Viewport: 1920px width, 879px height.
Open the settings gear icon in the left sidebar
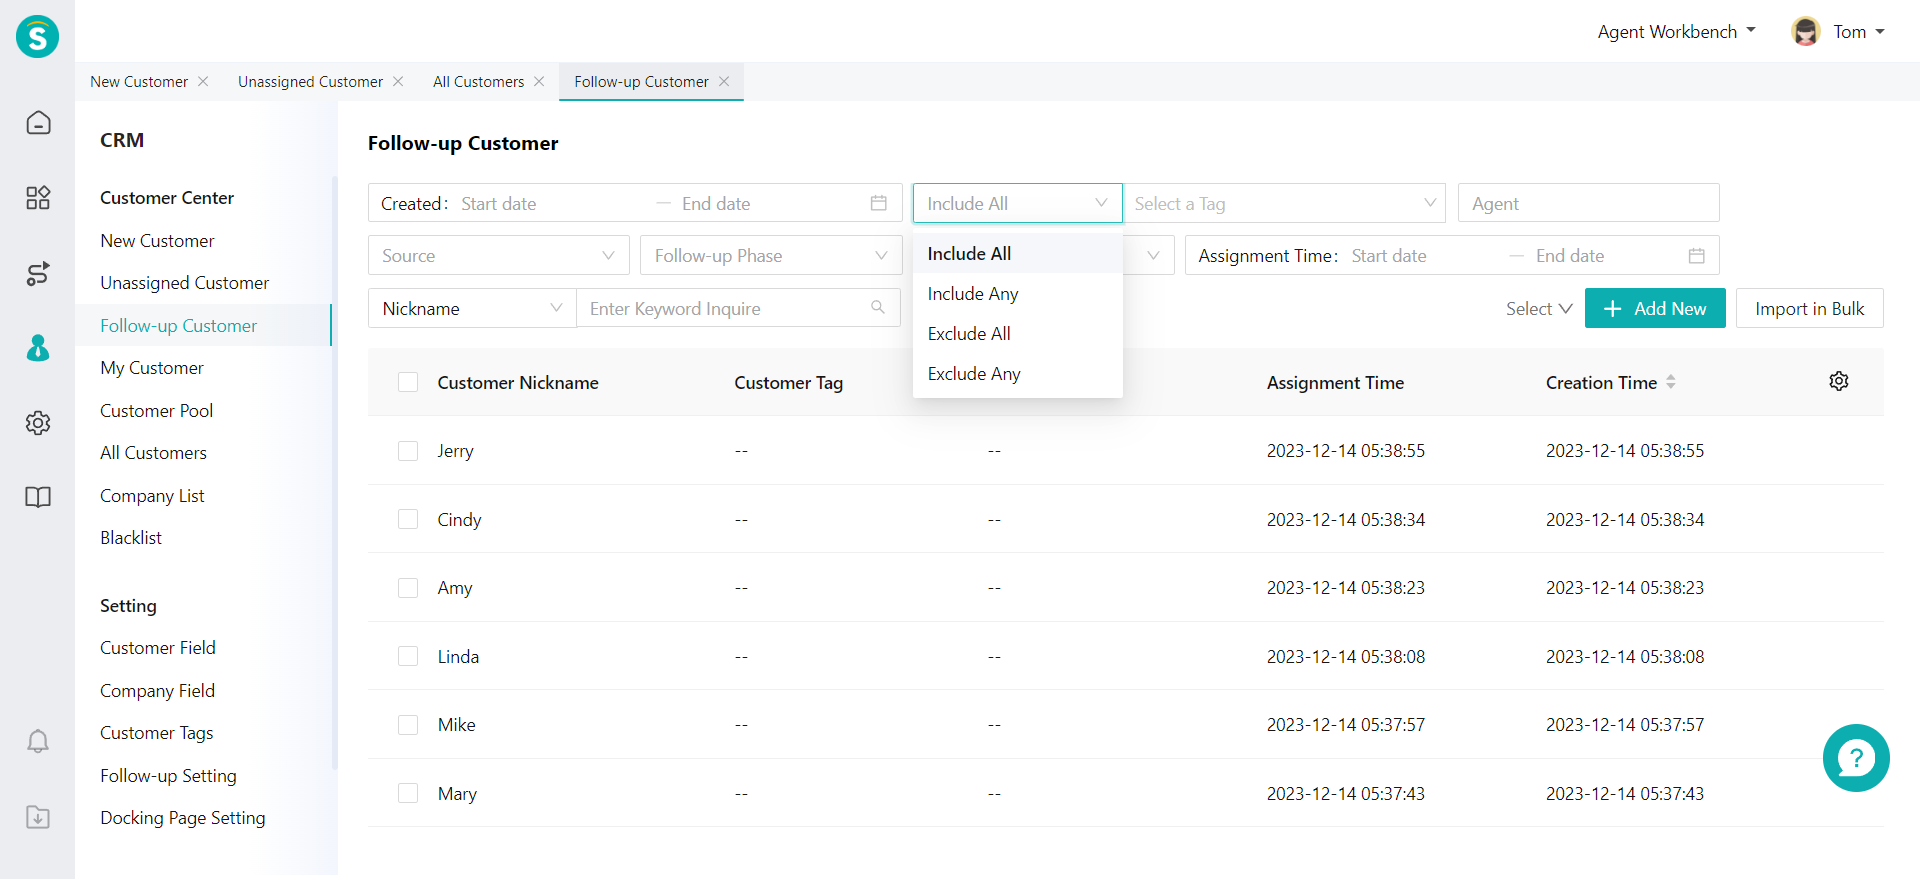(38, 423)
